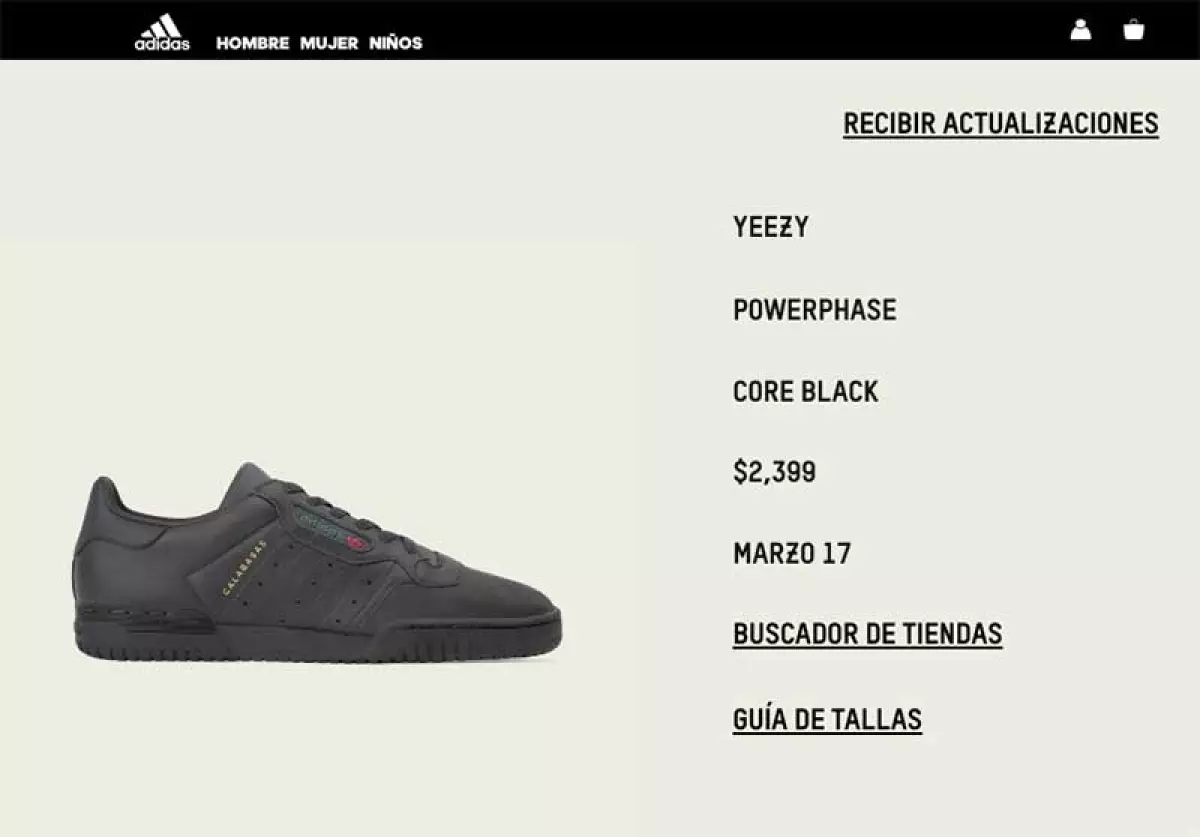Open the GUÍA DE TALLAS link
1200x837 pixels.
coord(827,719)
